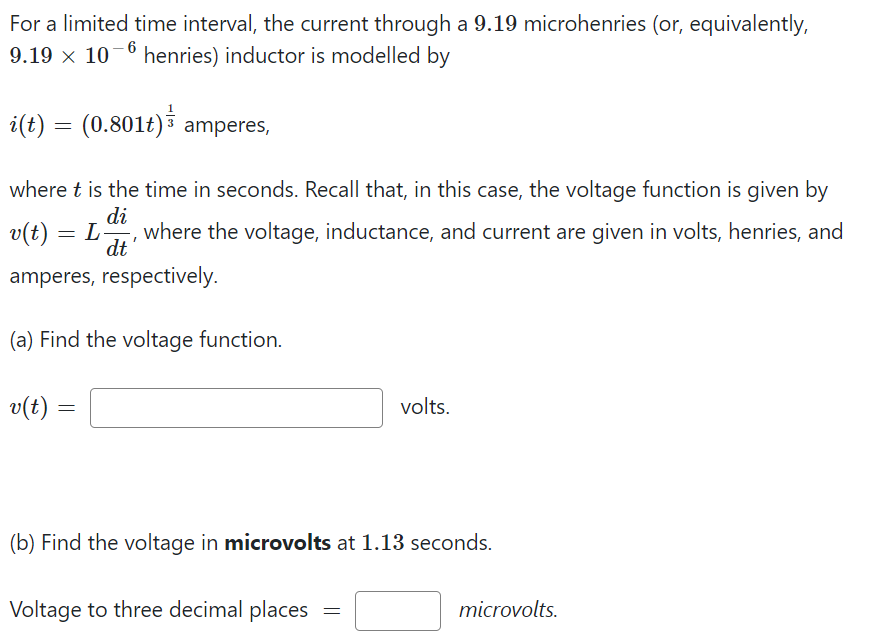Screen dimensions: 879x637
Task: Click the microvolts answer input box
Action: click(x=397, y=610)
